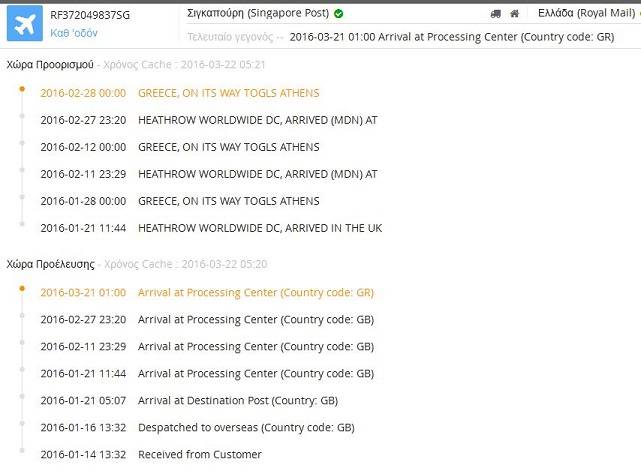The width and height of the screenshot is (641, 471).
Task: Click the home icon in header
Action: point(514,14)
